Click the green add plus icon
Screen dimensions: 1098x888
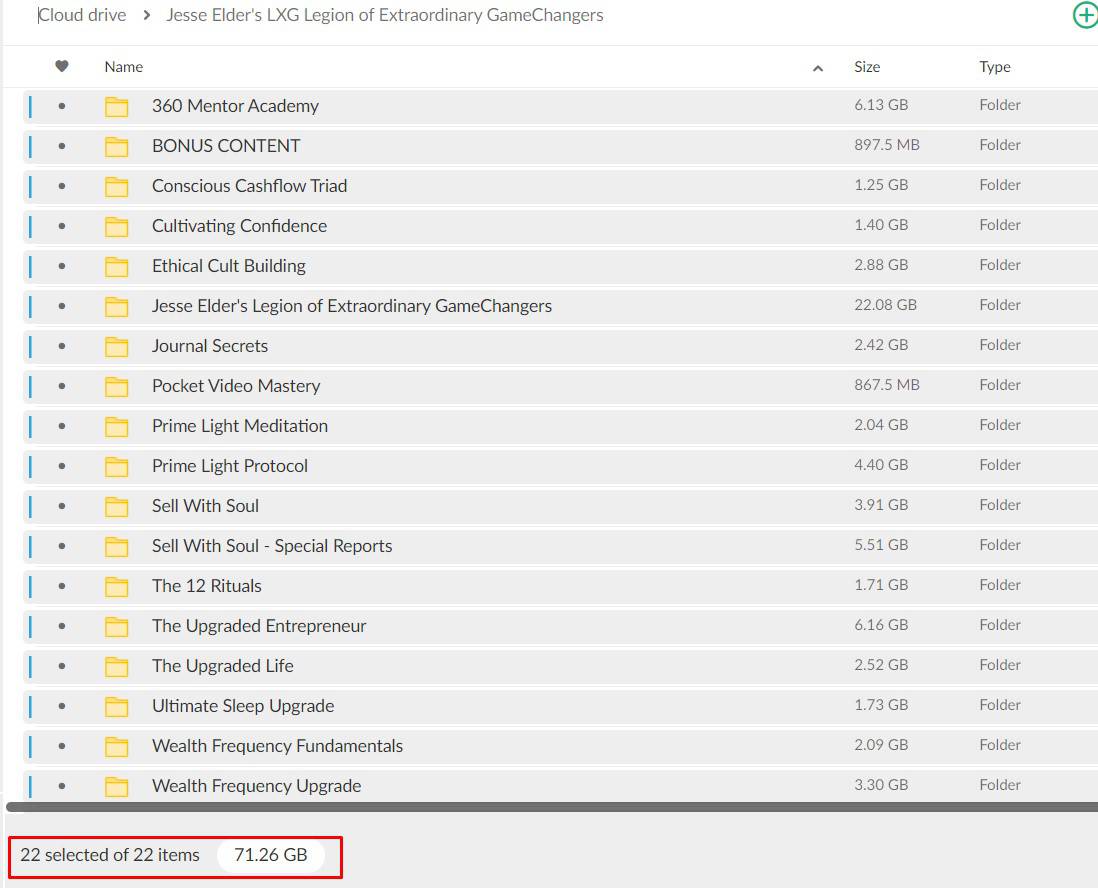point(1084,15)
